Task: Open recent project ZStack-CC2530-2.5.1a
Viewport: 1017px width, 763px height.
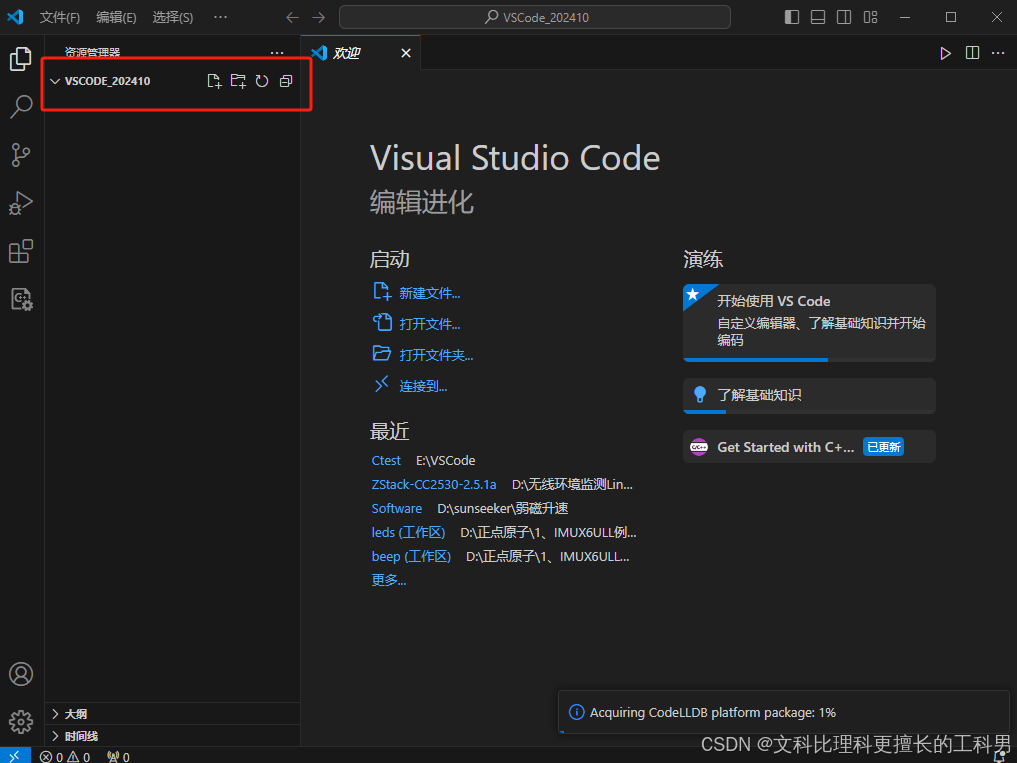Action: 434,484
